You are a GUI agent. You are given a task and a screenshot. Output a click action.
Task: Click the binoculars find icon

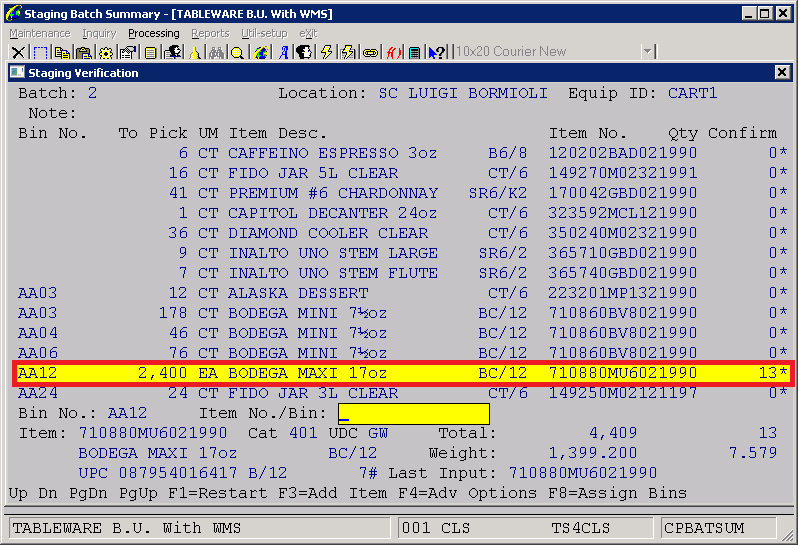pyautogui.click(x=217, y=52)
